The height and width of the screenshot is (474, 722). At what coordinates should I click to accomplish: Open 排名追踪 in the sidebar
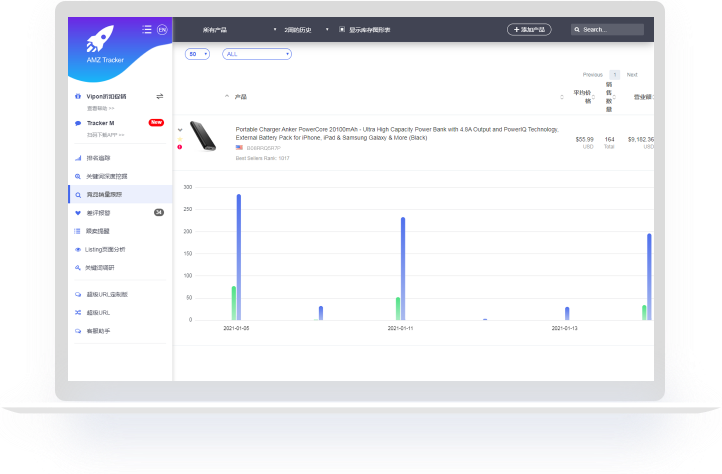tap(98, 158)
